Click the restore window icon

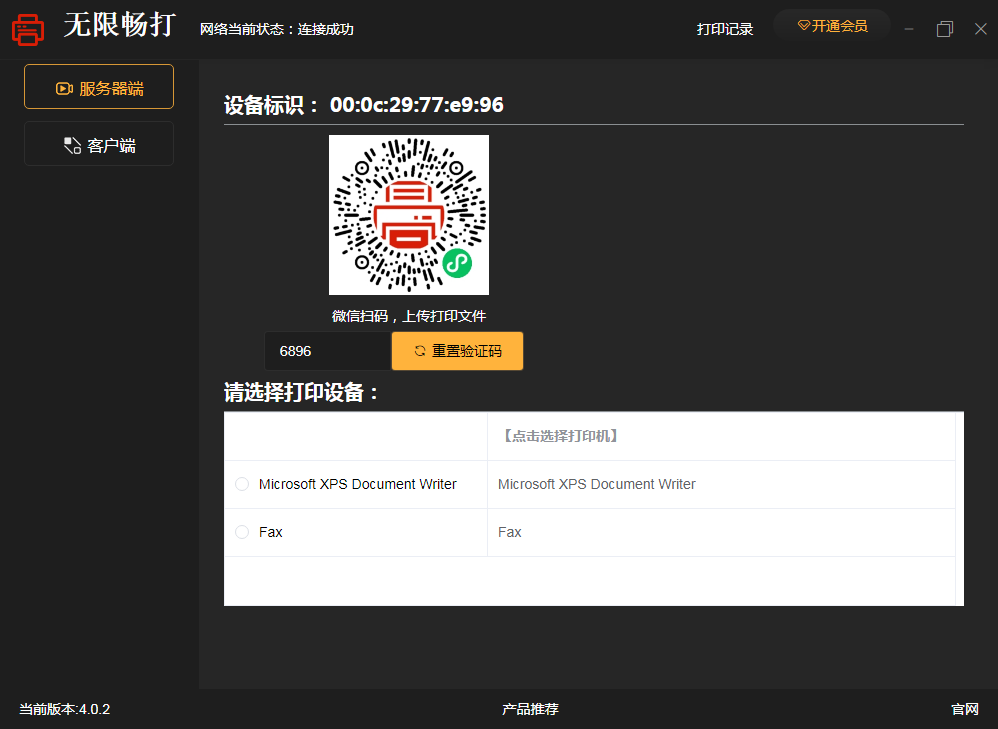944,29
